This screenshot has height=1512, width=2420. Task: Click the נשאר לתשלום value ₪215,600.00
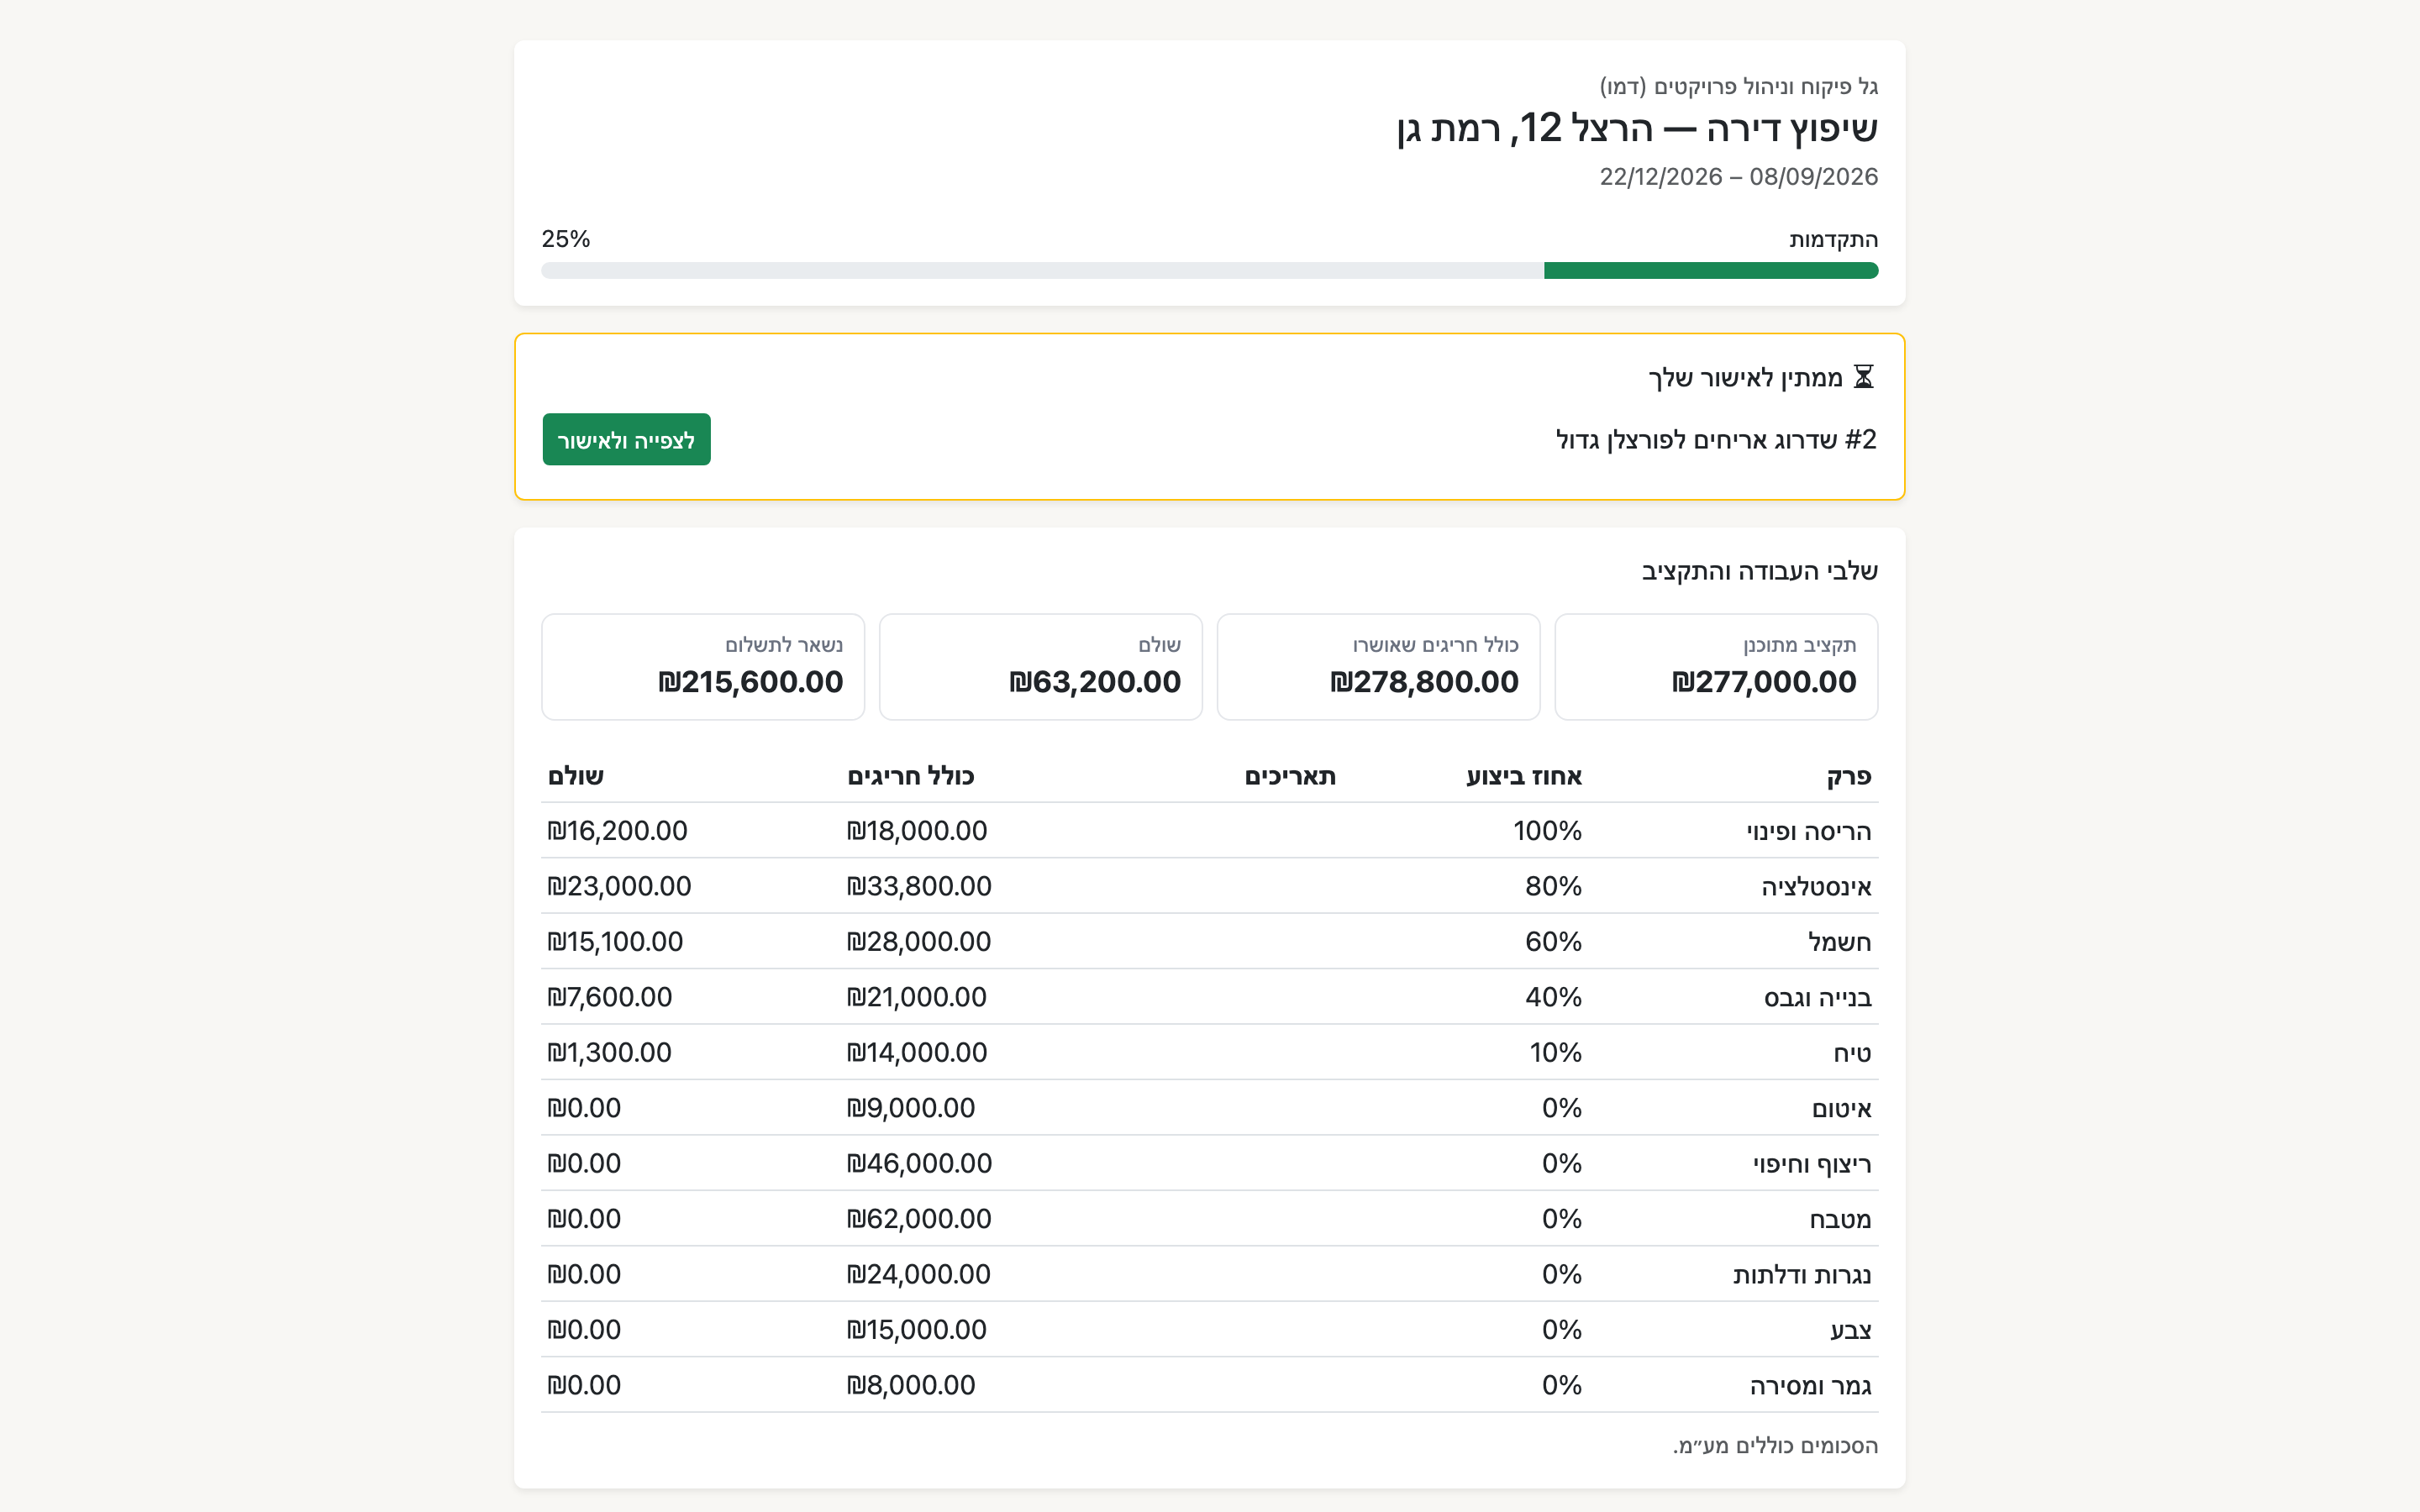click(750, 682)
